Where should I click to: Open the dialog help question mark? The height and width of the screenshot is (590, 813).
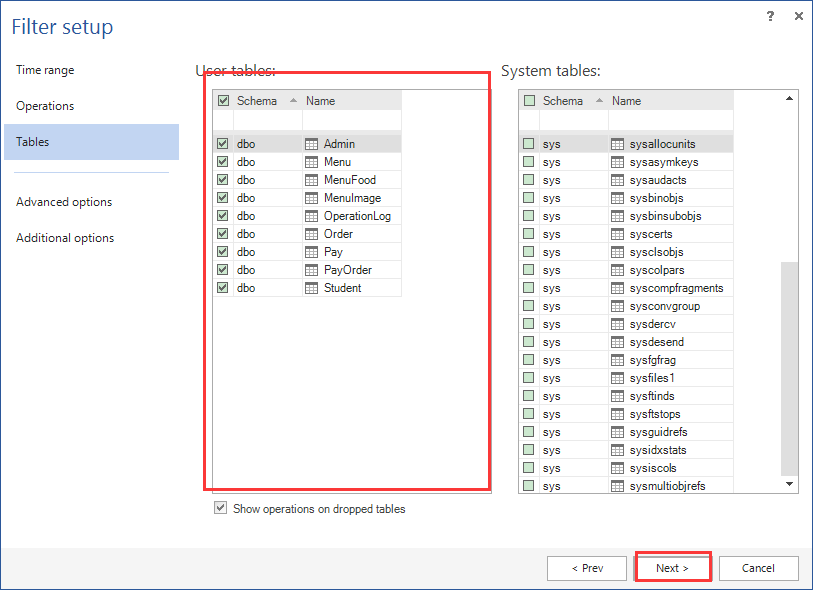coord(769,16)
